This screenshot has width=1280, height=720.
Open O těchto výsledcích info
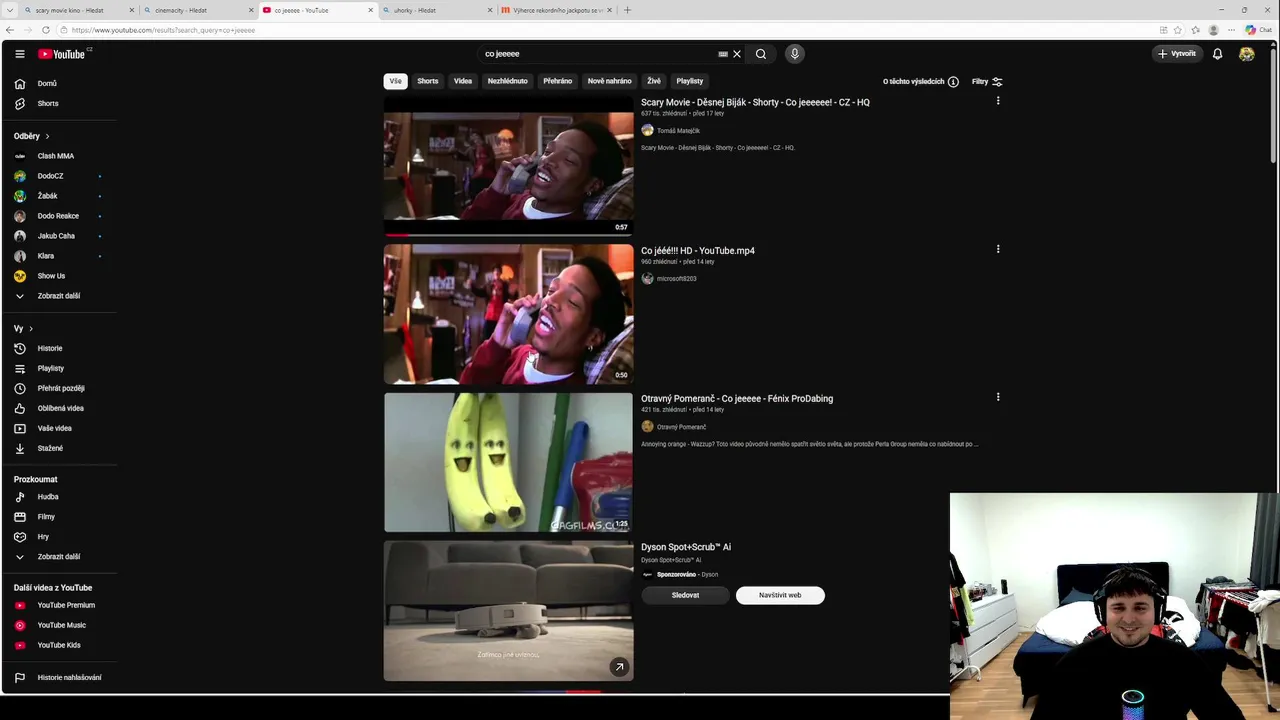tap(920, 82)
